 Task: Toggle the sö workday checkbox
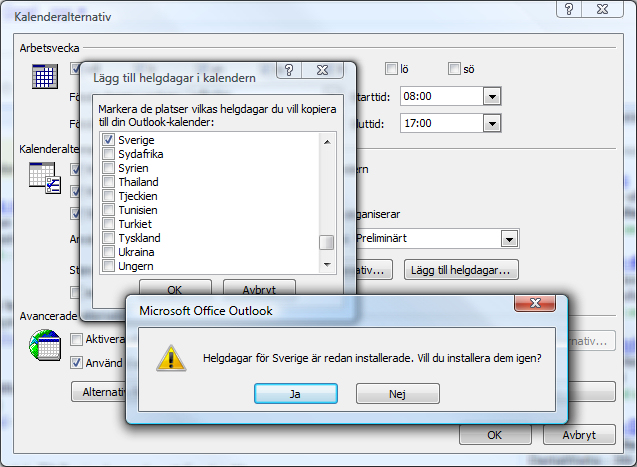pos(454,69)
